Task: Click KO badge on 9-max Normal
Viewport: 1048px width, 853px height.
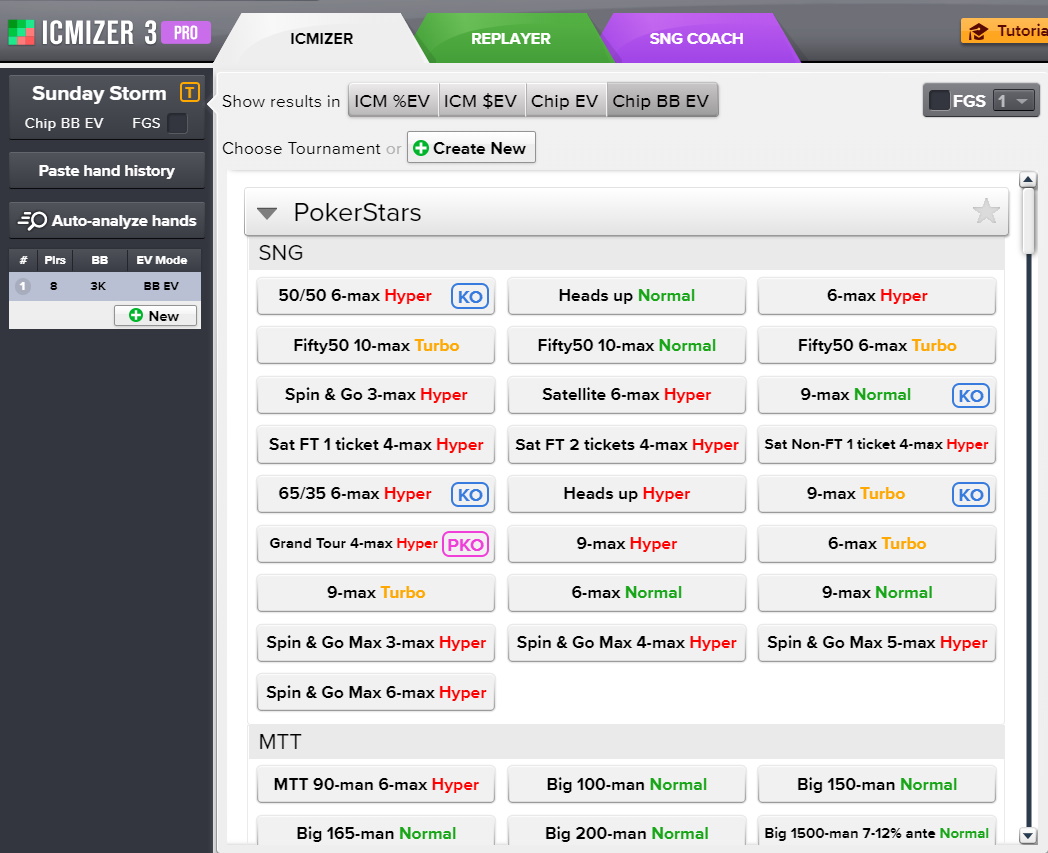Action: (970, 395)
